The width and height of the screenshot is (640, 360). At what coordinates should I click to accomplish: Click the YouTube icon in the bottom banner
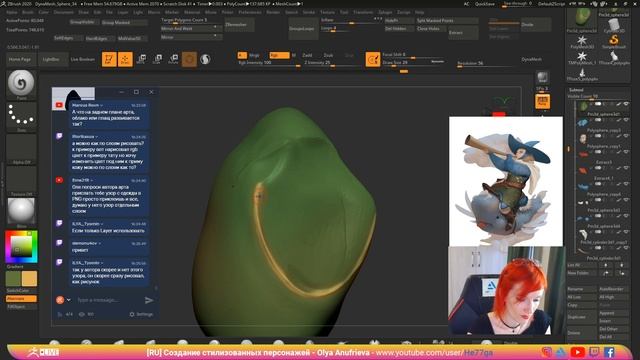coord(577,352)
